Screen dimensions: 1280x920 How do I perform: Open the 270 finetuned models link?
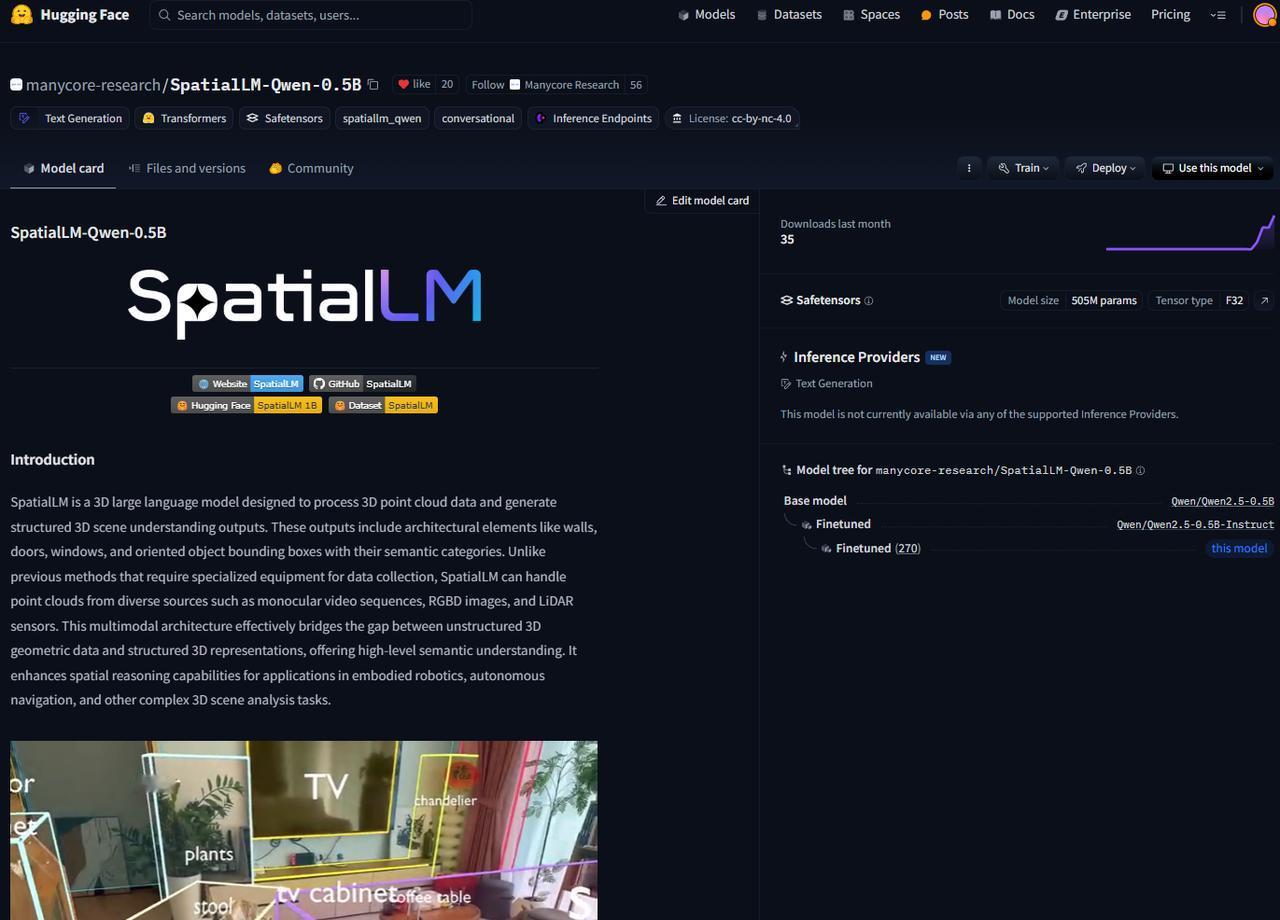(908, 548)
